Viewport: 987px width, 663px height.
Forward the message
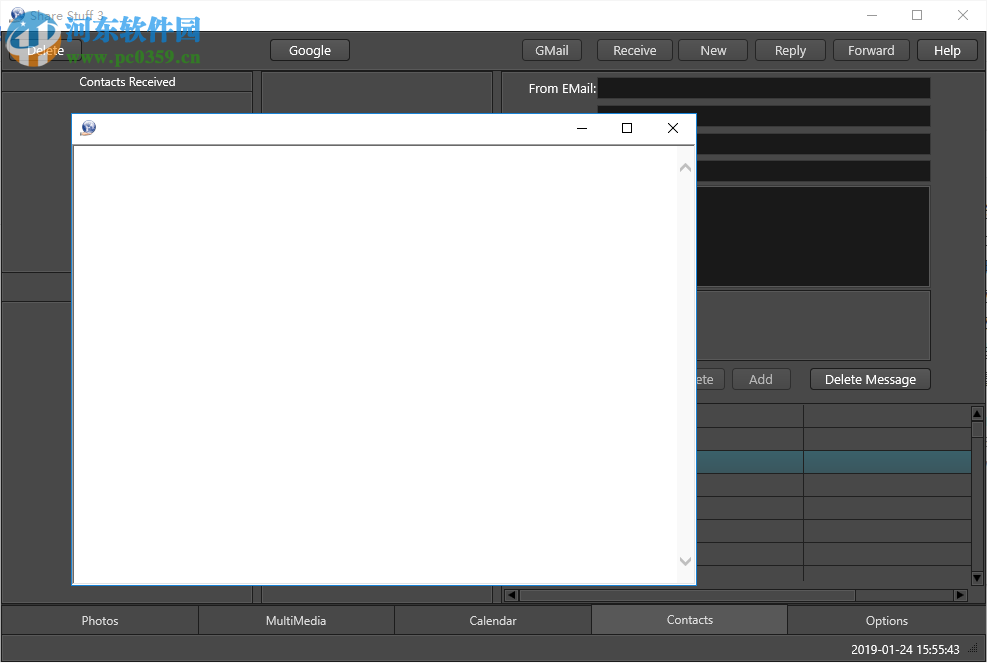click(x=871, y=50)
